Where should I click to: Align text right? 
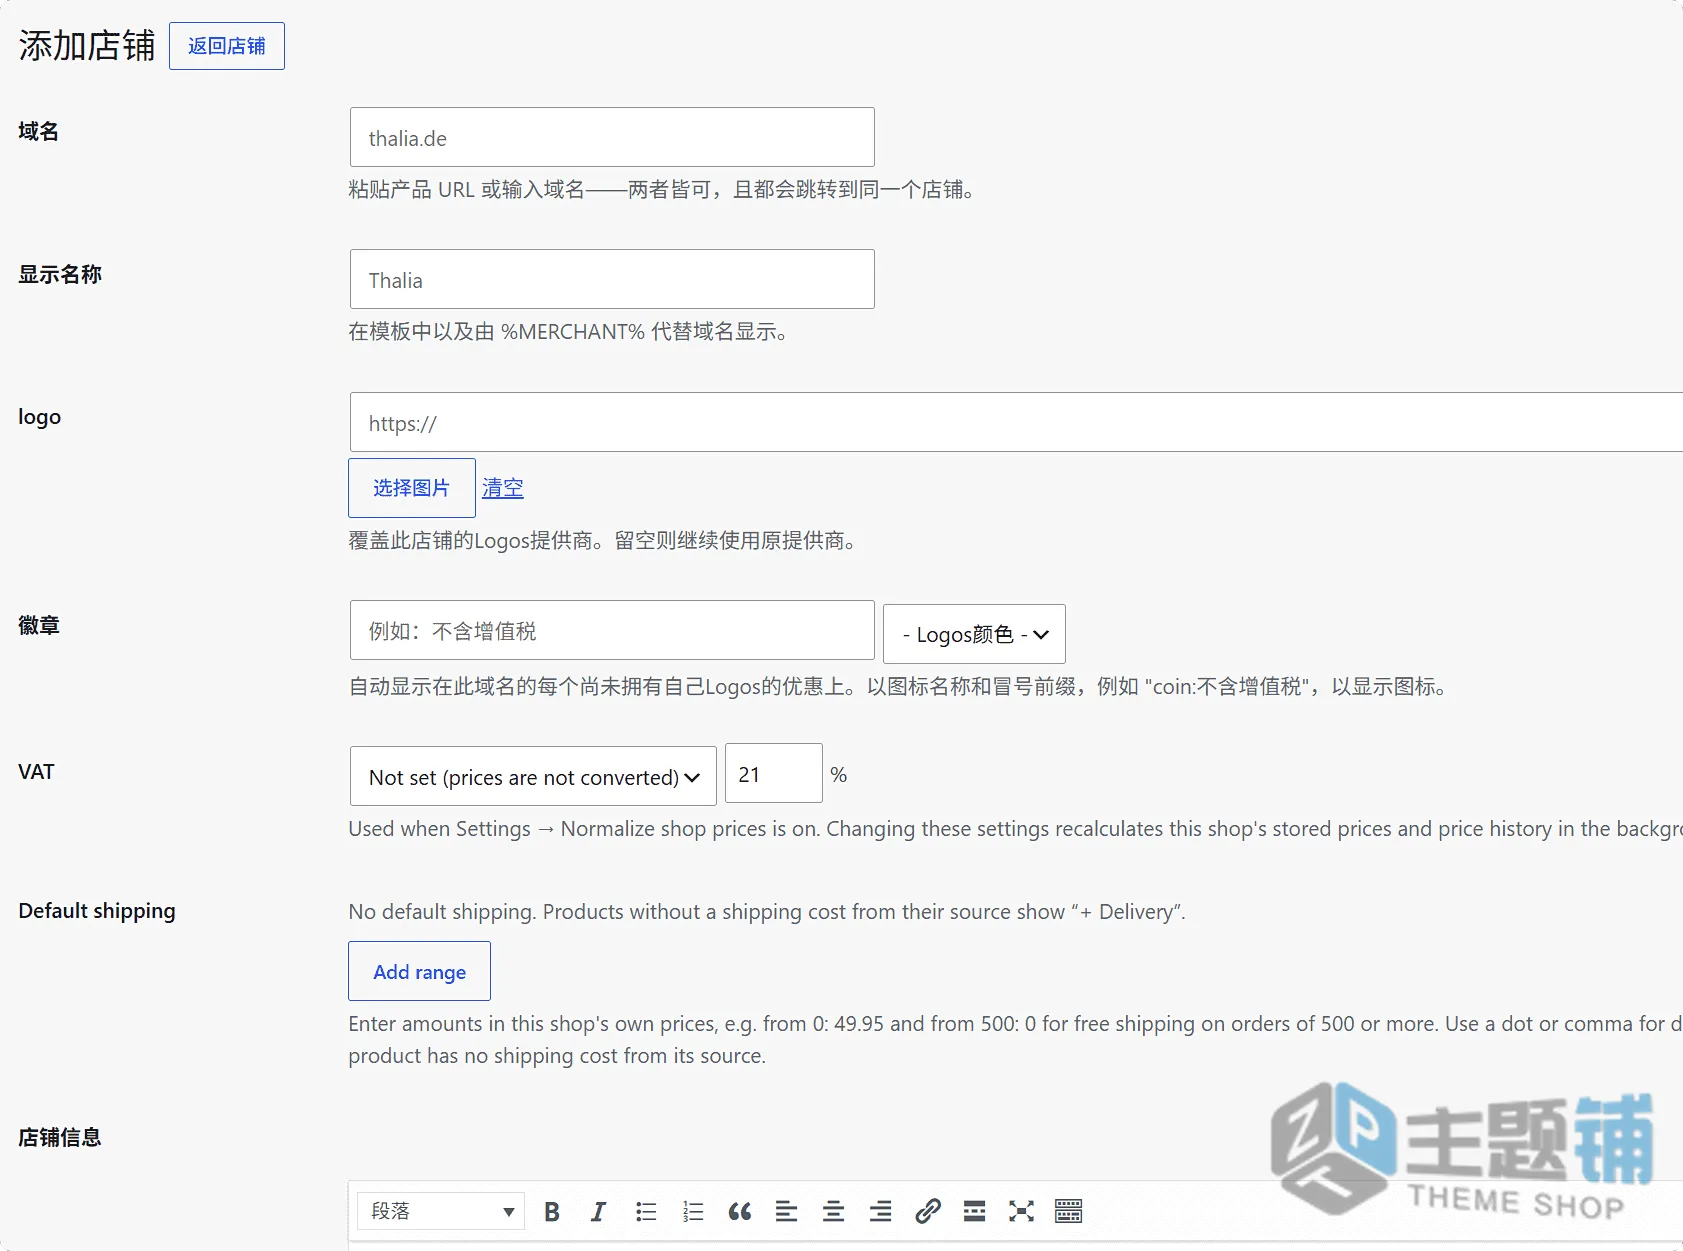point(880,1212)
